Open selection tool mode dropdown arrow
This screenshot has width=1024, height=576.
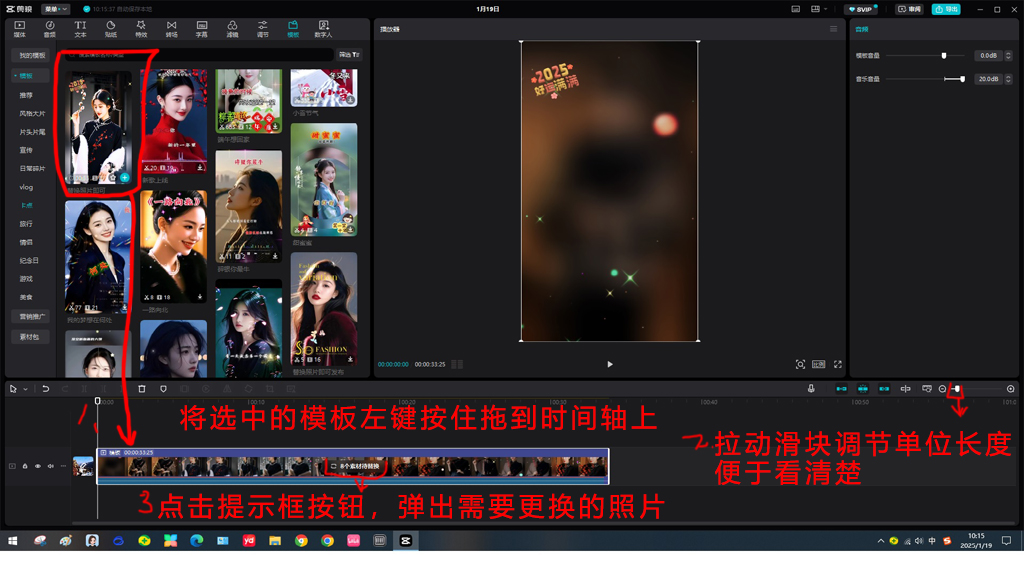pyautogui.click(x=25, y=389)
